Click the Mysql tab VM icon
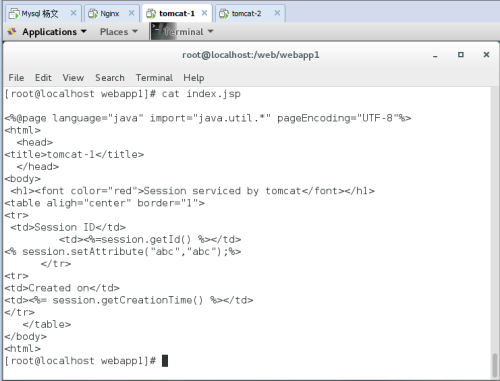Viewport: 500px width, 381px height. pyautogui.click(x=14, y=14)
